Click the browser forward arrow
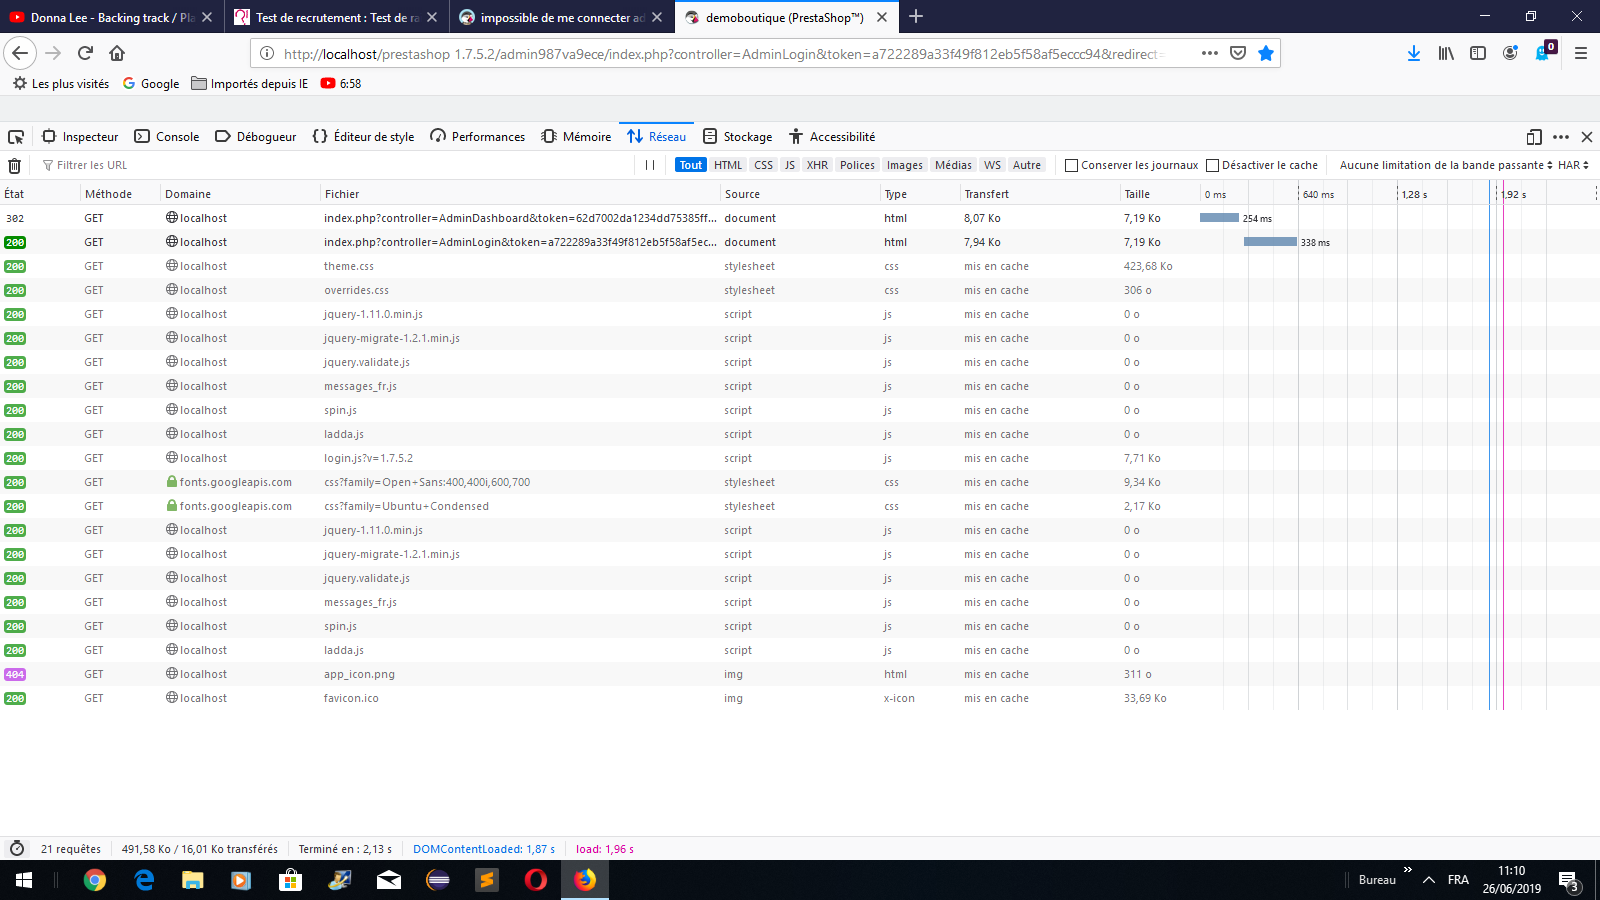The image size is (1600, 900). (53, 53)
